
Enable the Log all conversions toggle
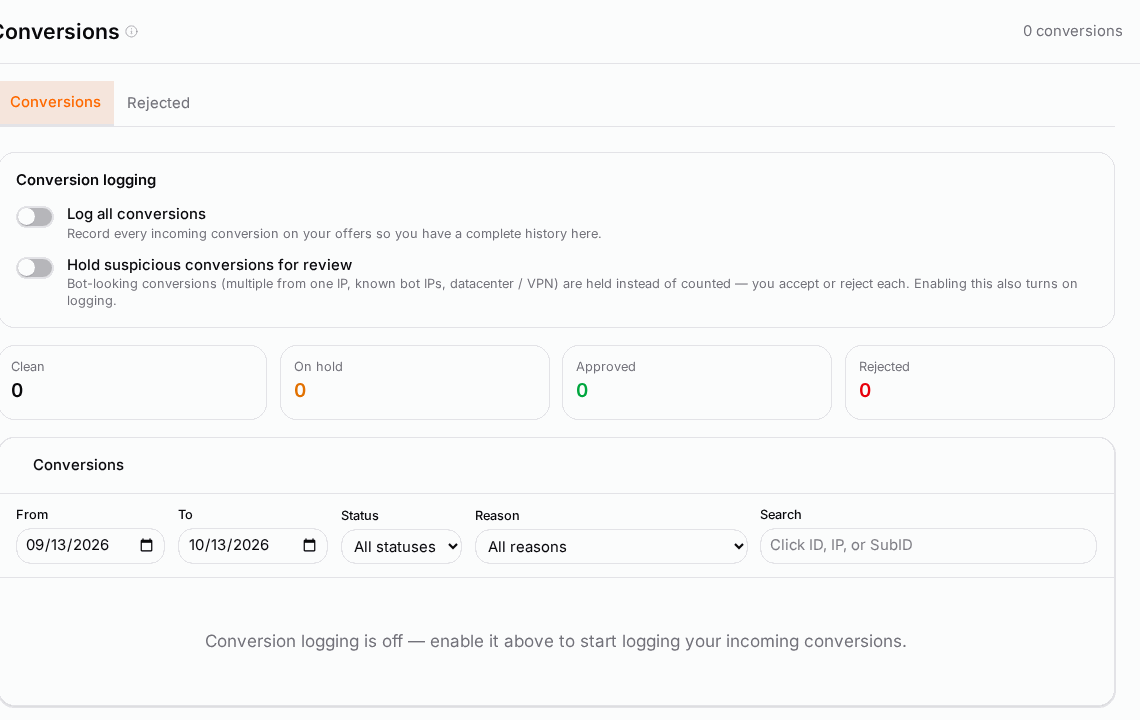click(35, 217)
